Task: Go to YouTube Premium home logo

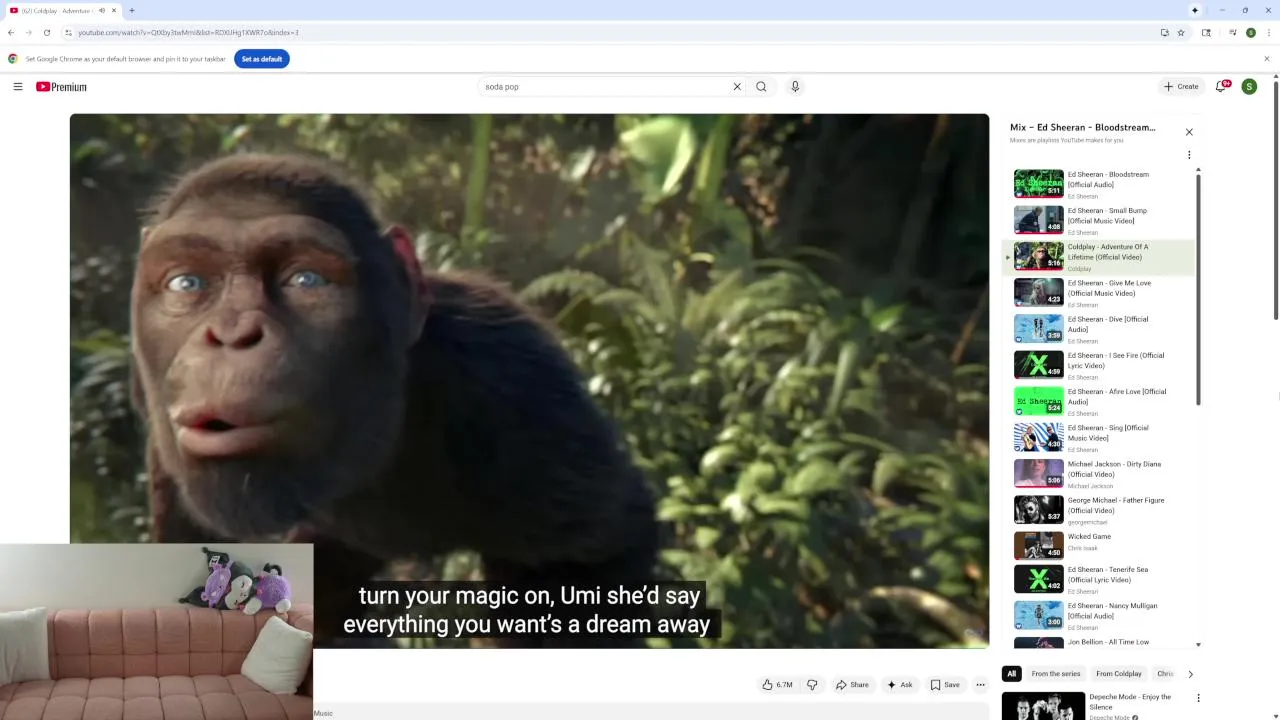Action: click(x=61, y=87)
